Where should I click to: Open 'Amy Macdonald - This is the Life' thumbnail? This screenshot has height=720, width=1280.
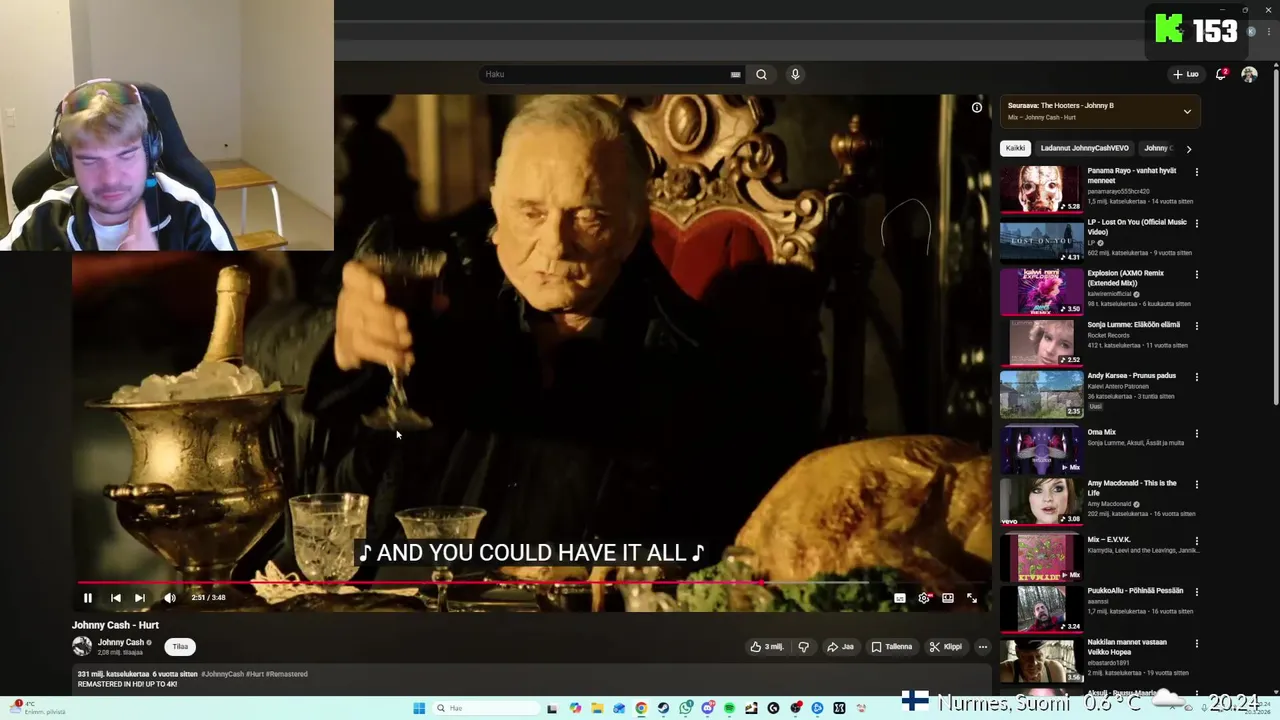[x=1041, y=501]
